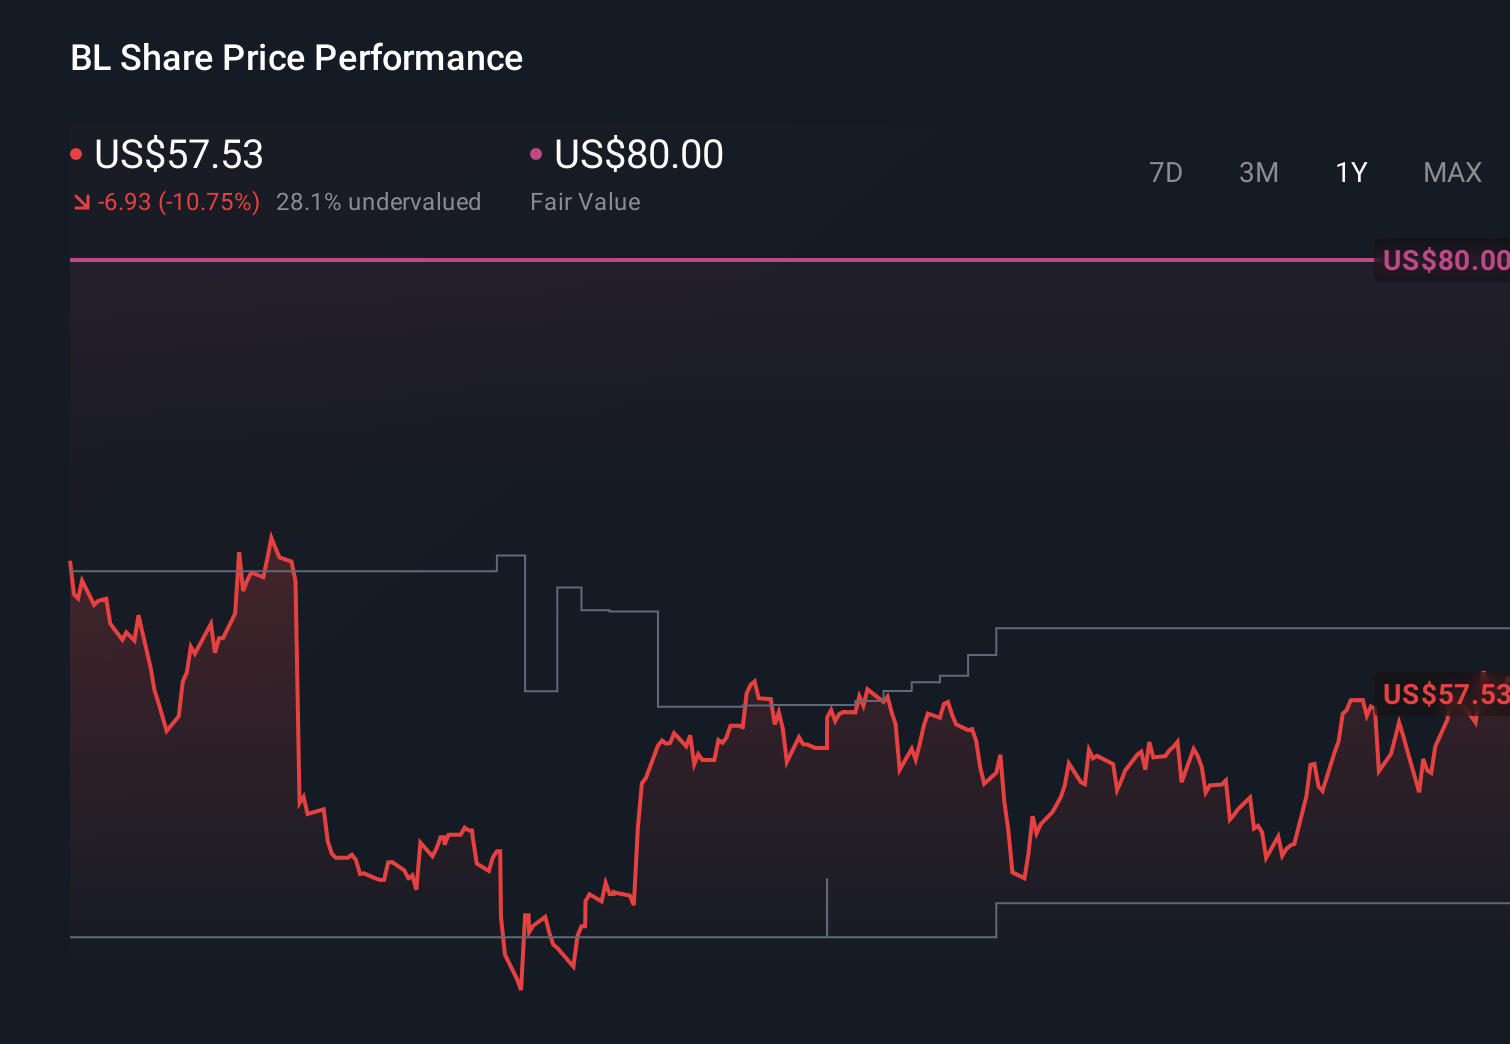Click the US$80.00 fair value text
Image resolution: width=1510 pixels, height=1044 pixels.
coord(638,155)
